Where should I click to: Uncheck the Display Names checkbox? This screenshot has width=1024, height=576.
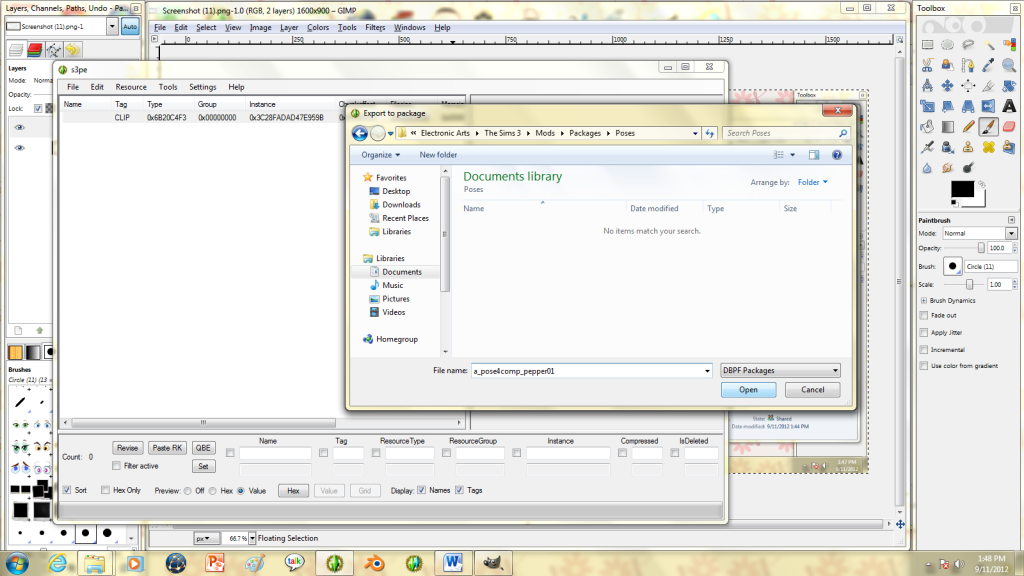tap(422, 490)
